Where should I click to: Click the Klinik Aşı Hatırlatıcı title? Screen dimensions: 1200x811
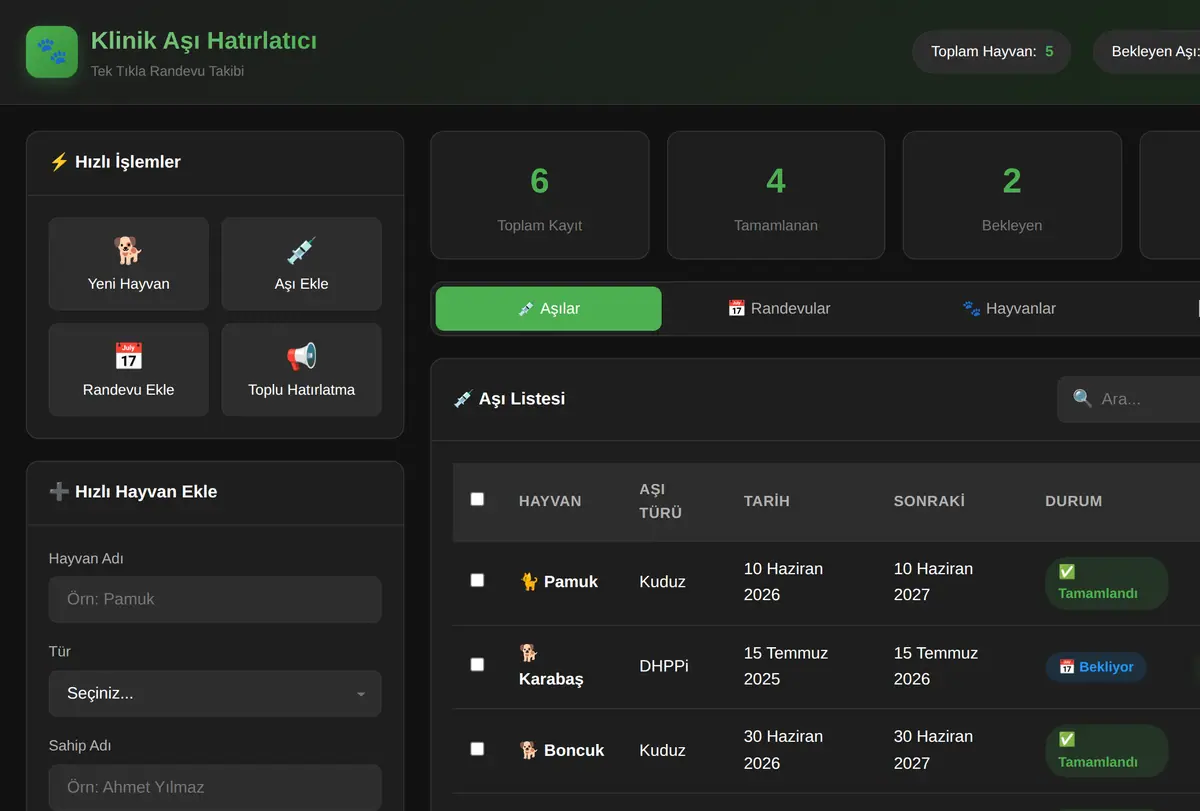click(x=204, y=41)
